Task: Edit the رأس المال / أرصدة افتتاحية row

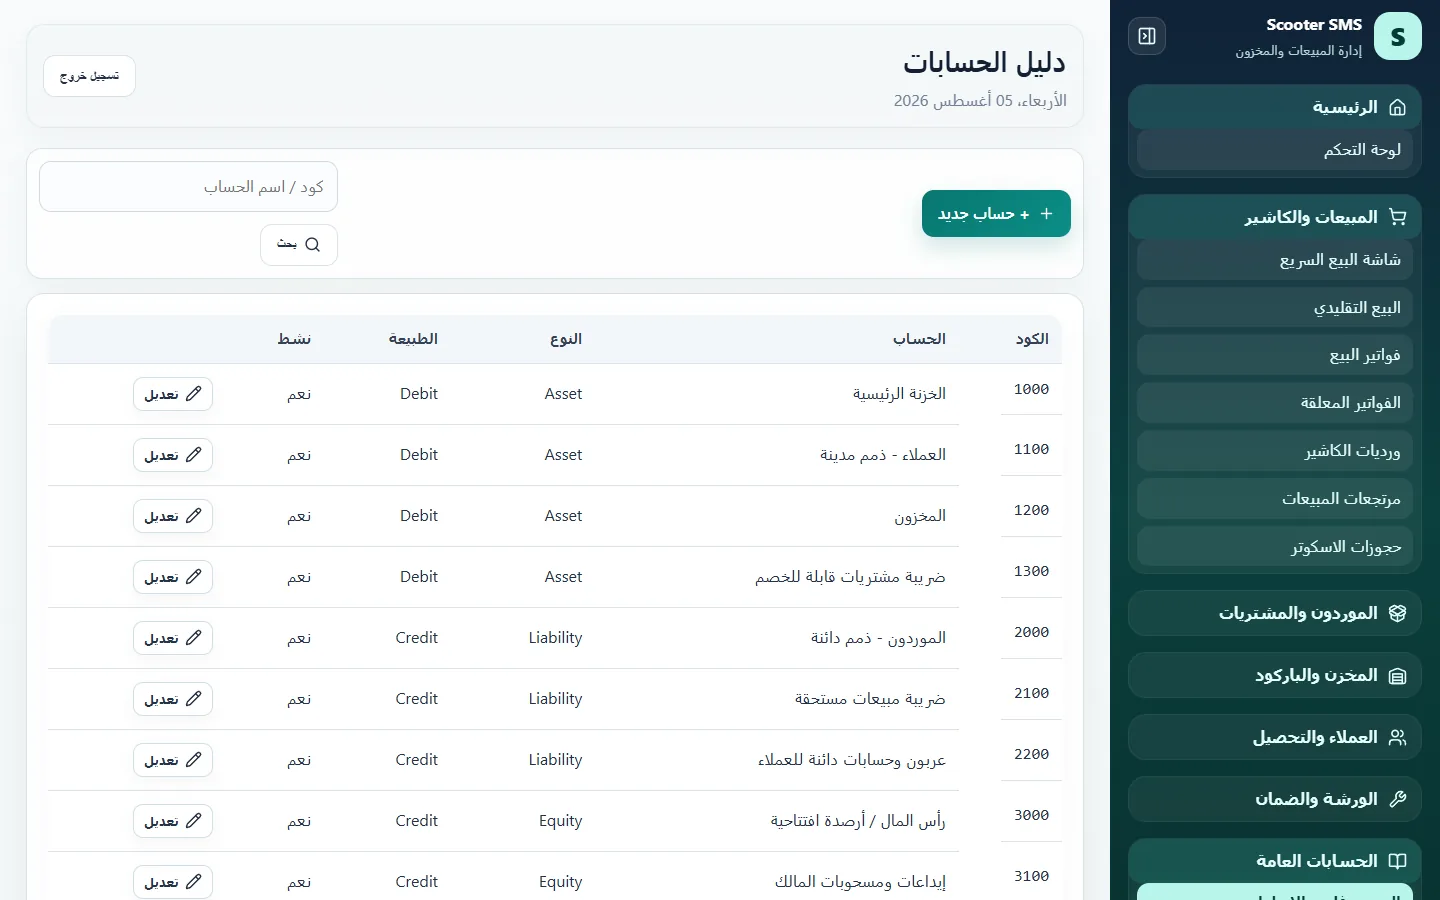Action: point(173,821)
